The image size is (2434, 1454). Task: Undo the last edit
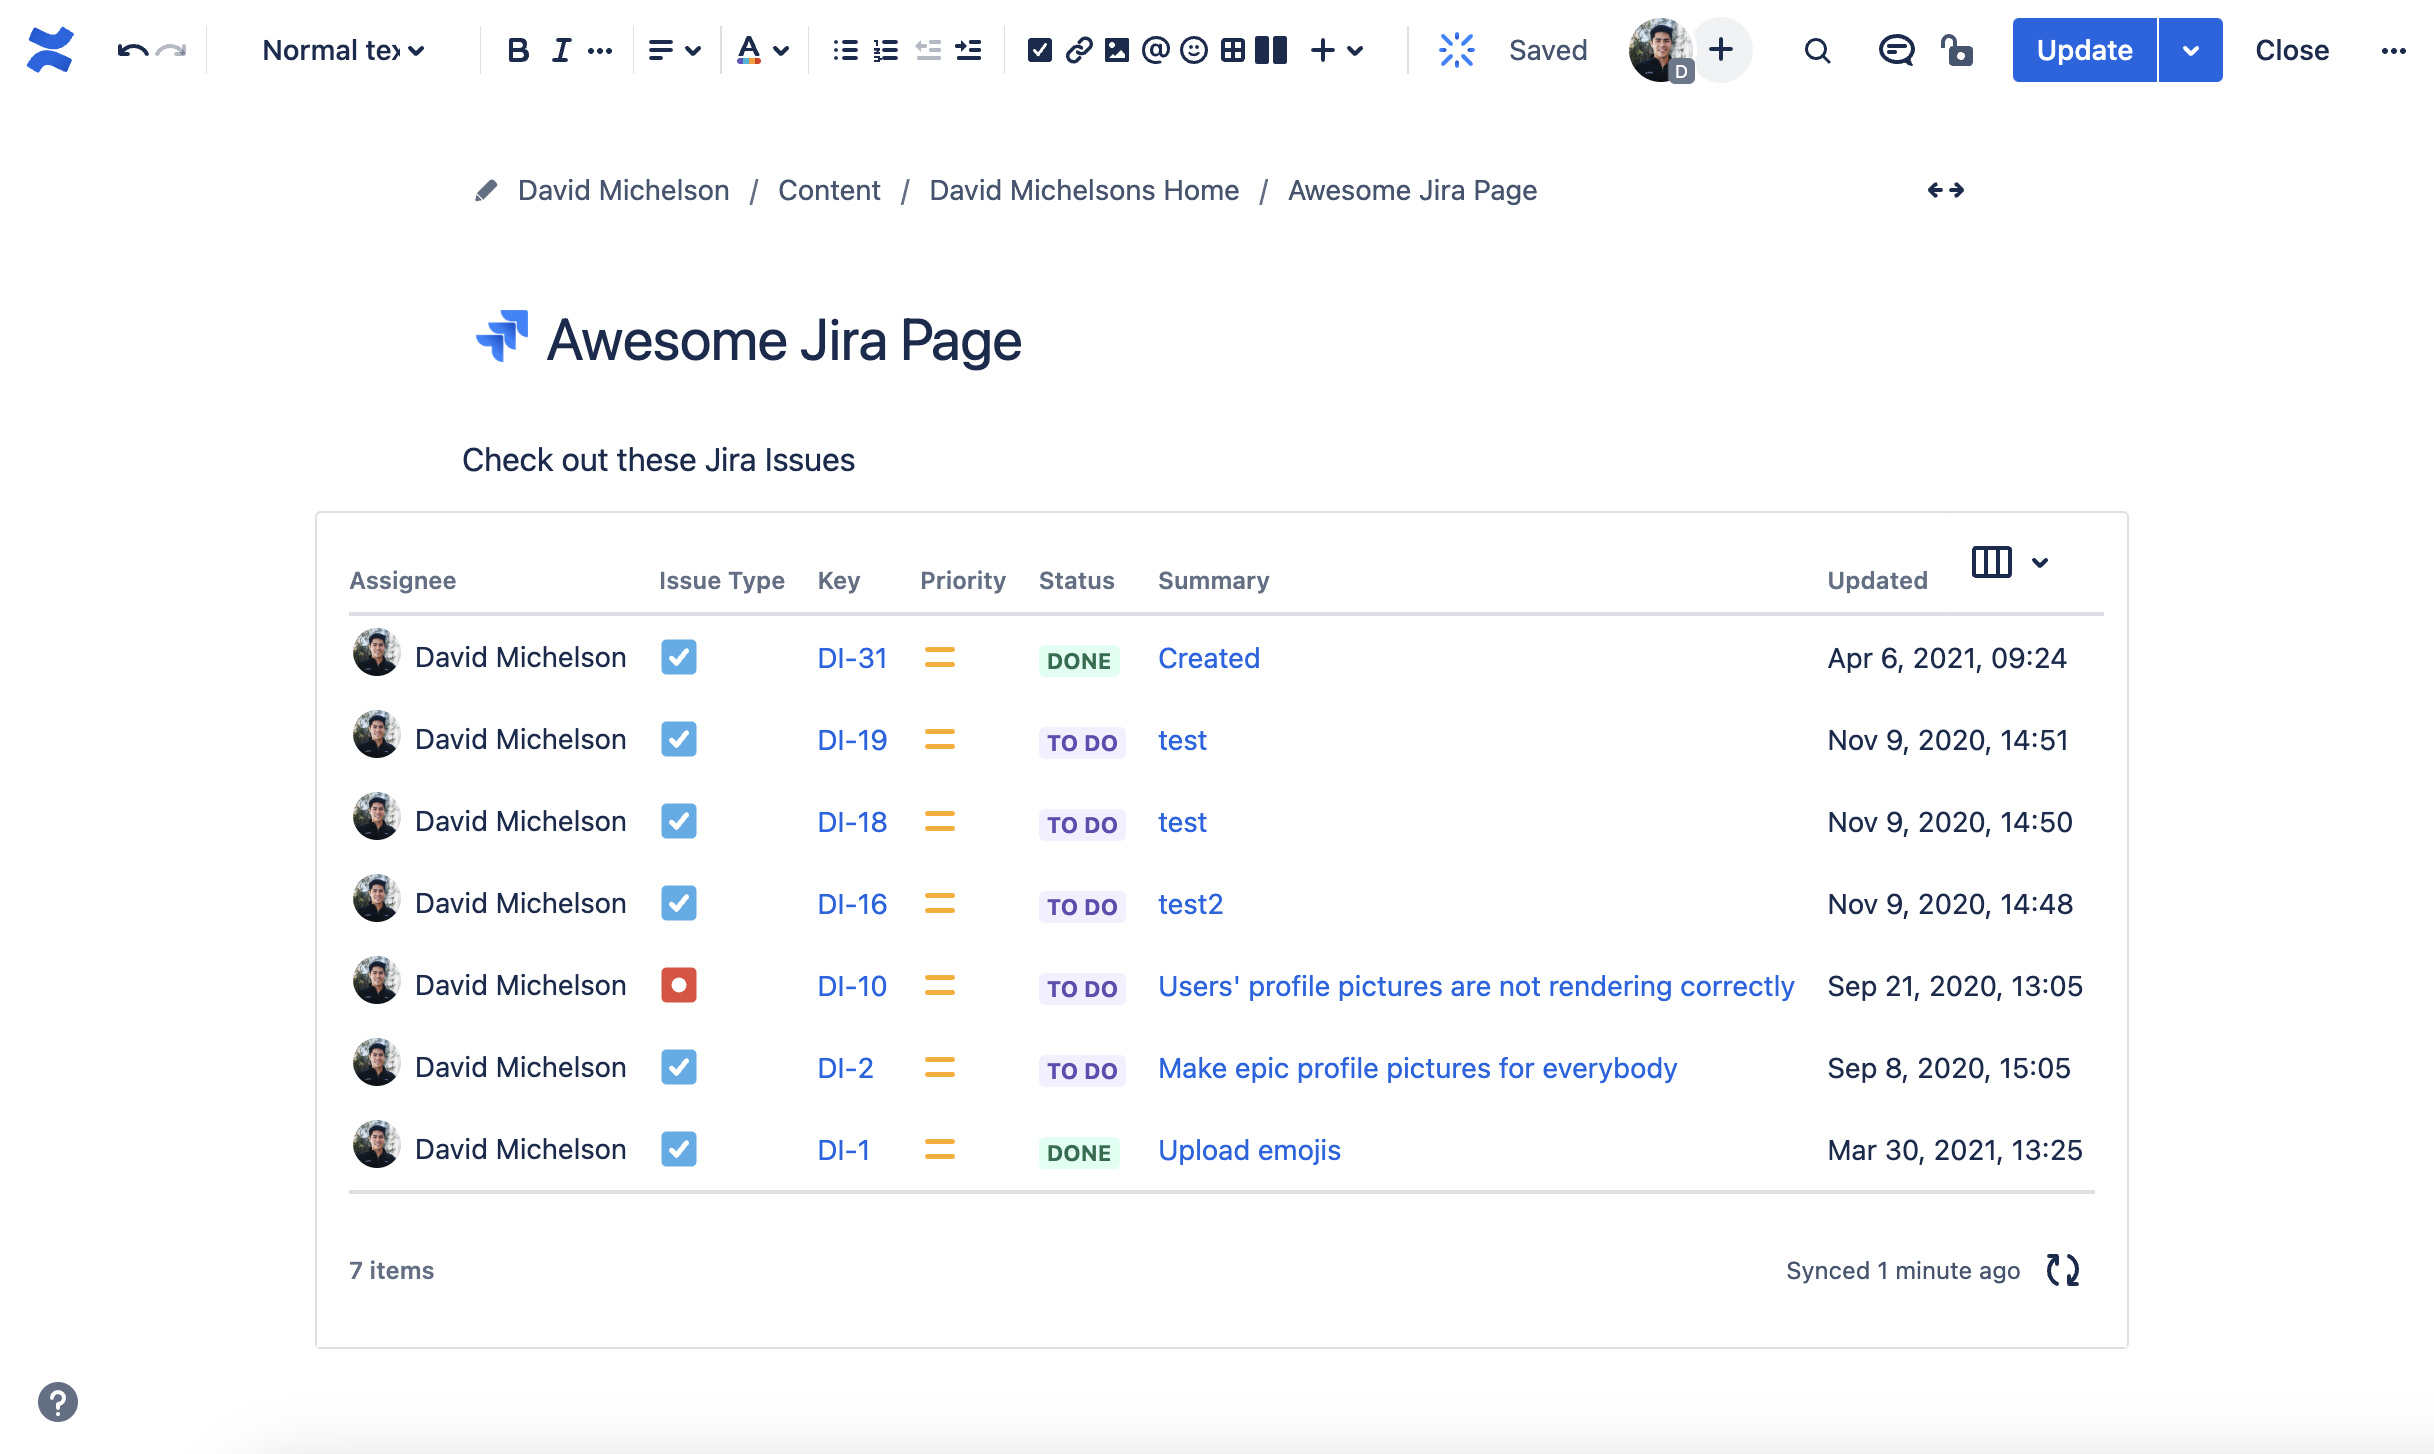131,50
